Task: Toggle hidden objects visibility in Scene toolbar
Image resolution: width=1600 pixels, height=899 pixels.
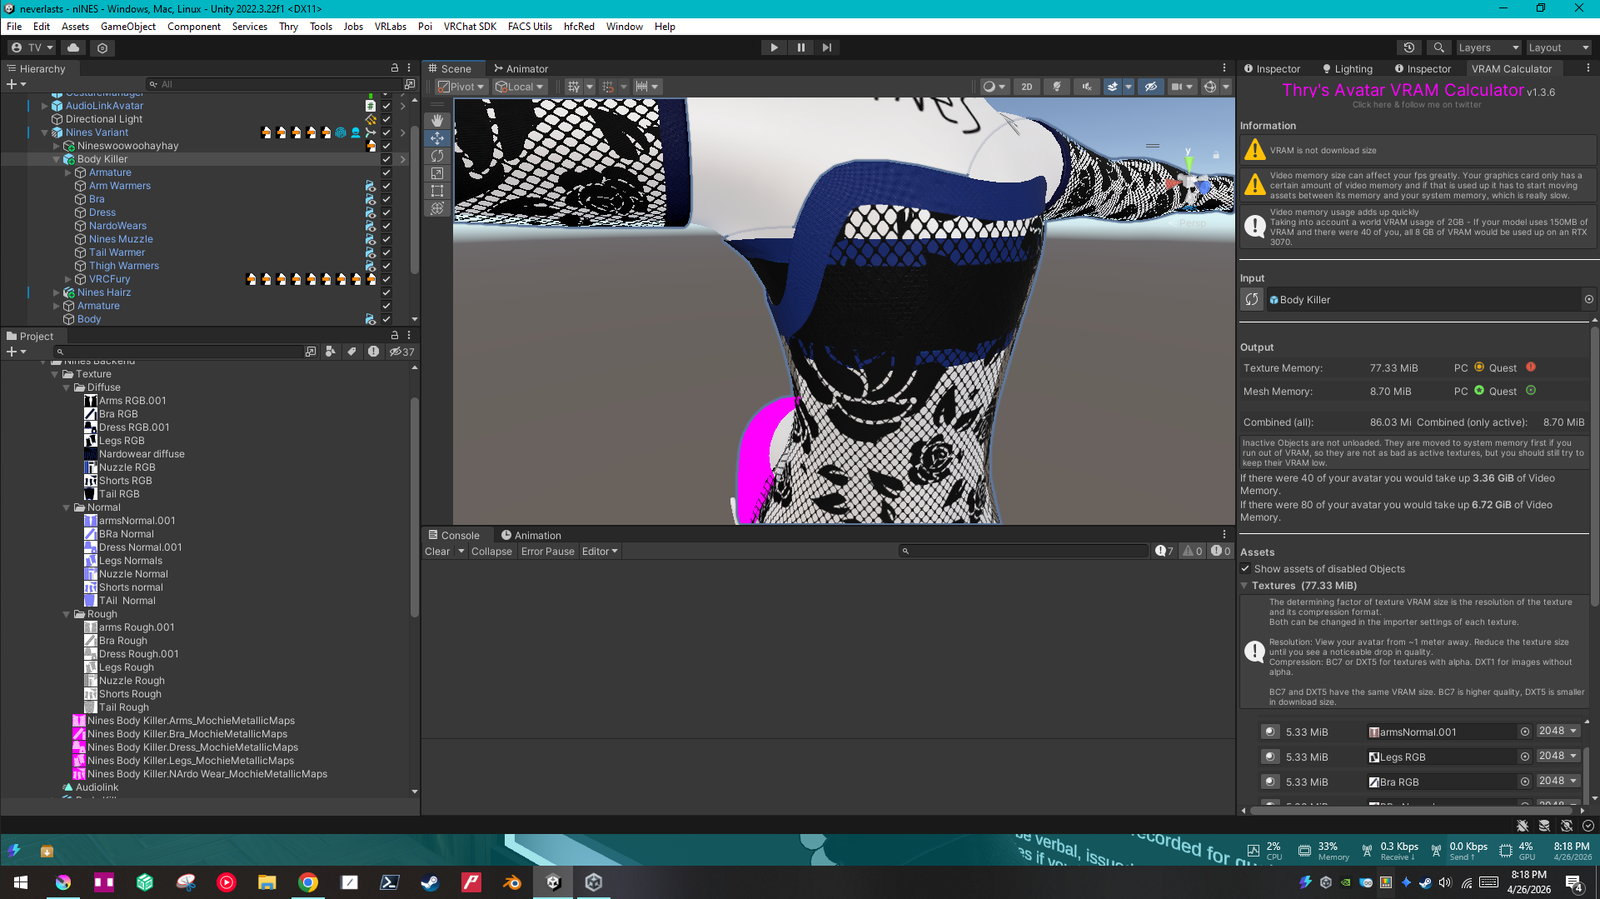Action: point(1151,87)
